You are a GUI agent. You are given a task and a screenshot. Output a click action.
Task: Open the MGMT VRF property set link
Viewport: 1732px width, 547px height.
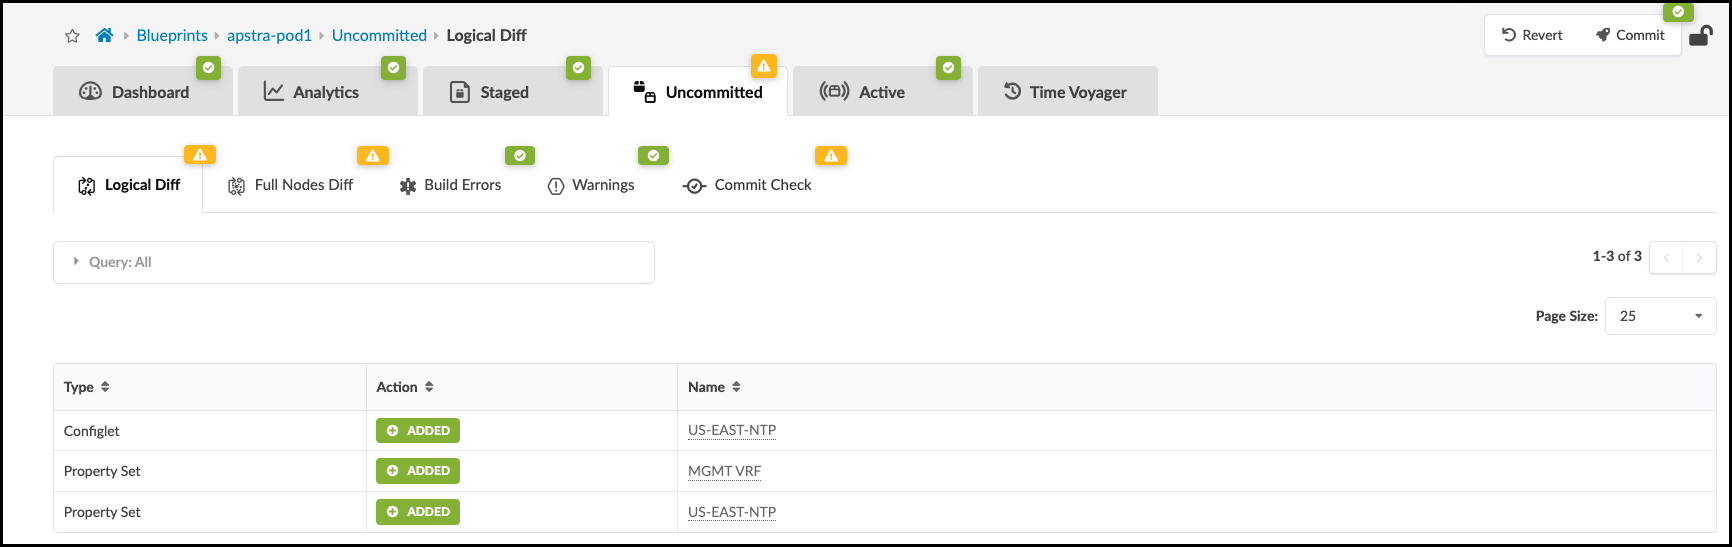[724, 471]
